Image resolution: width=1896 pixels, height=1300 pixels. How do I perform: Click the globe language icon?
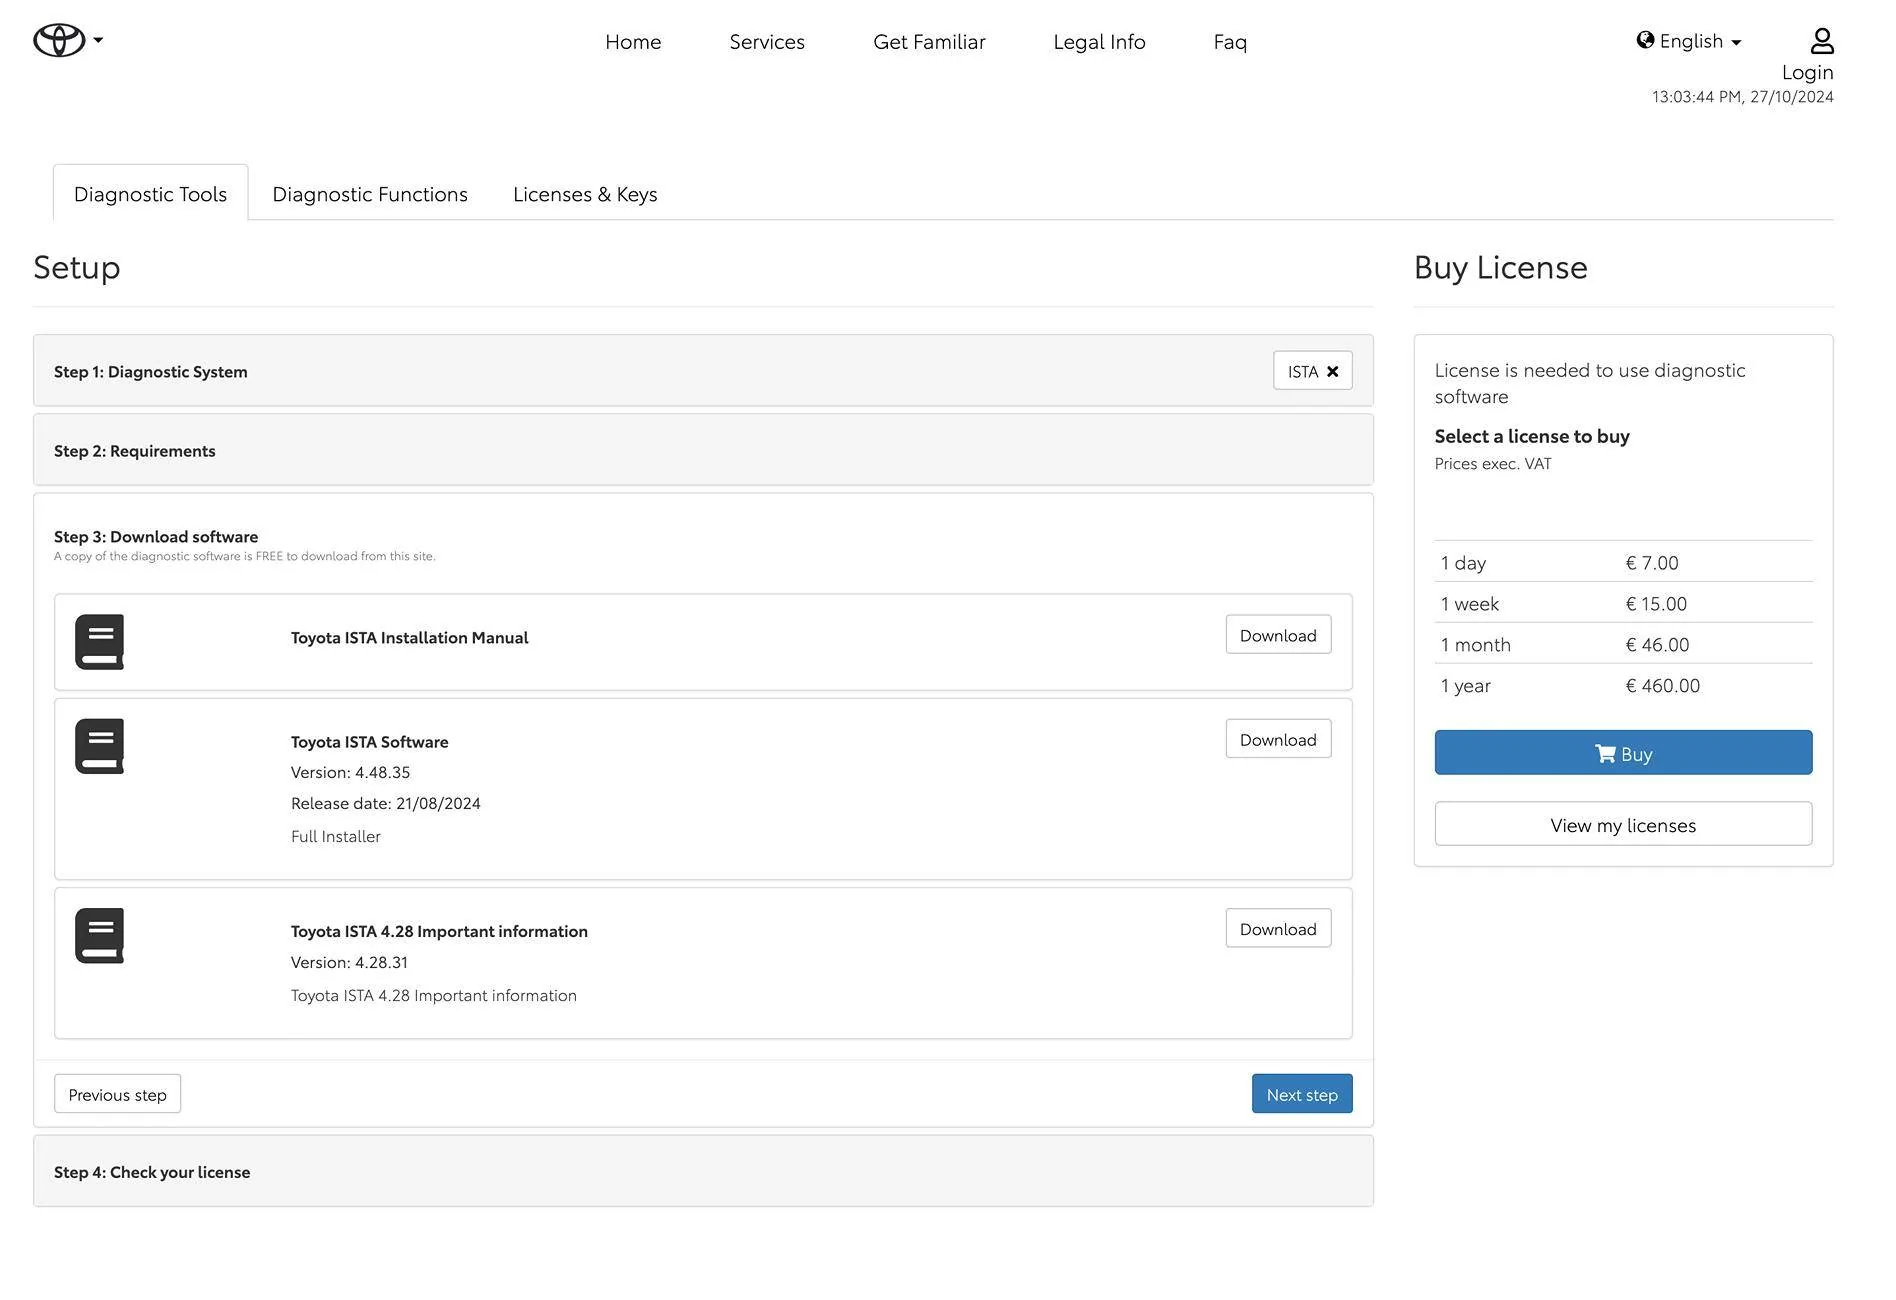pos(1645,40)
